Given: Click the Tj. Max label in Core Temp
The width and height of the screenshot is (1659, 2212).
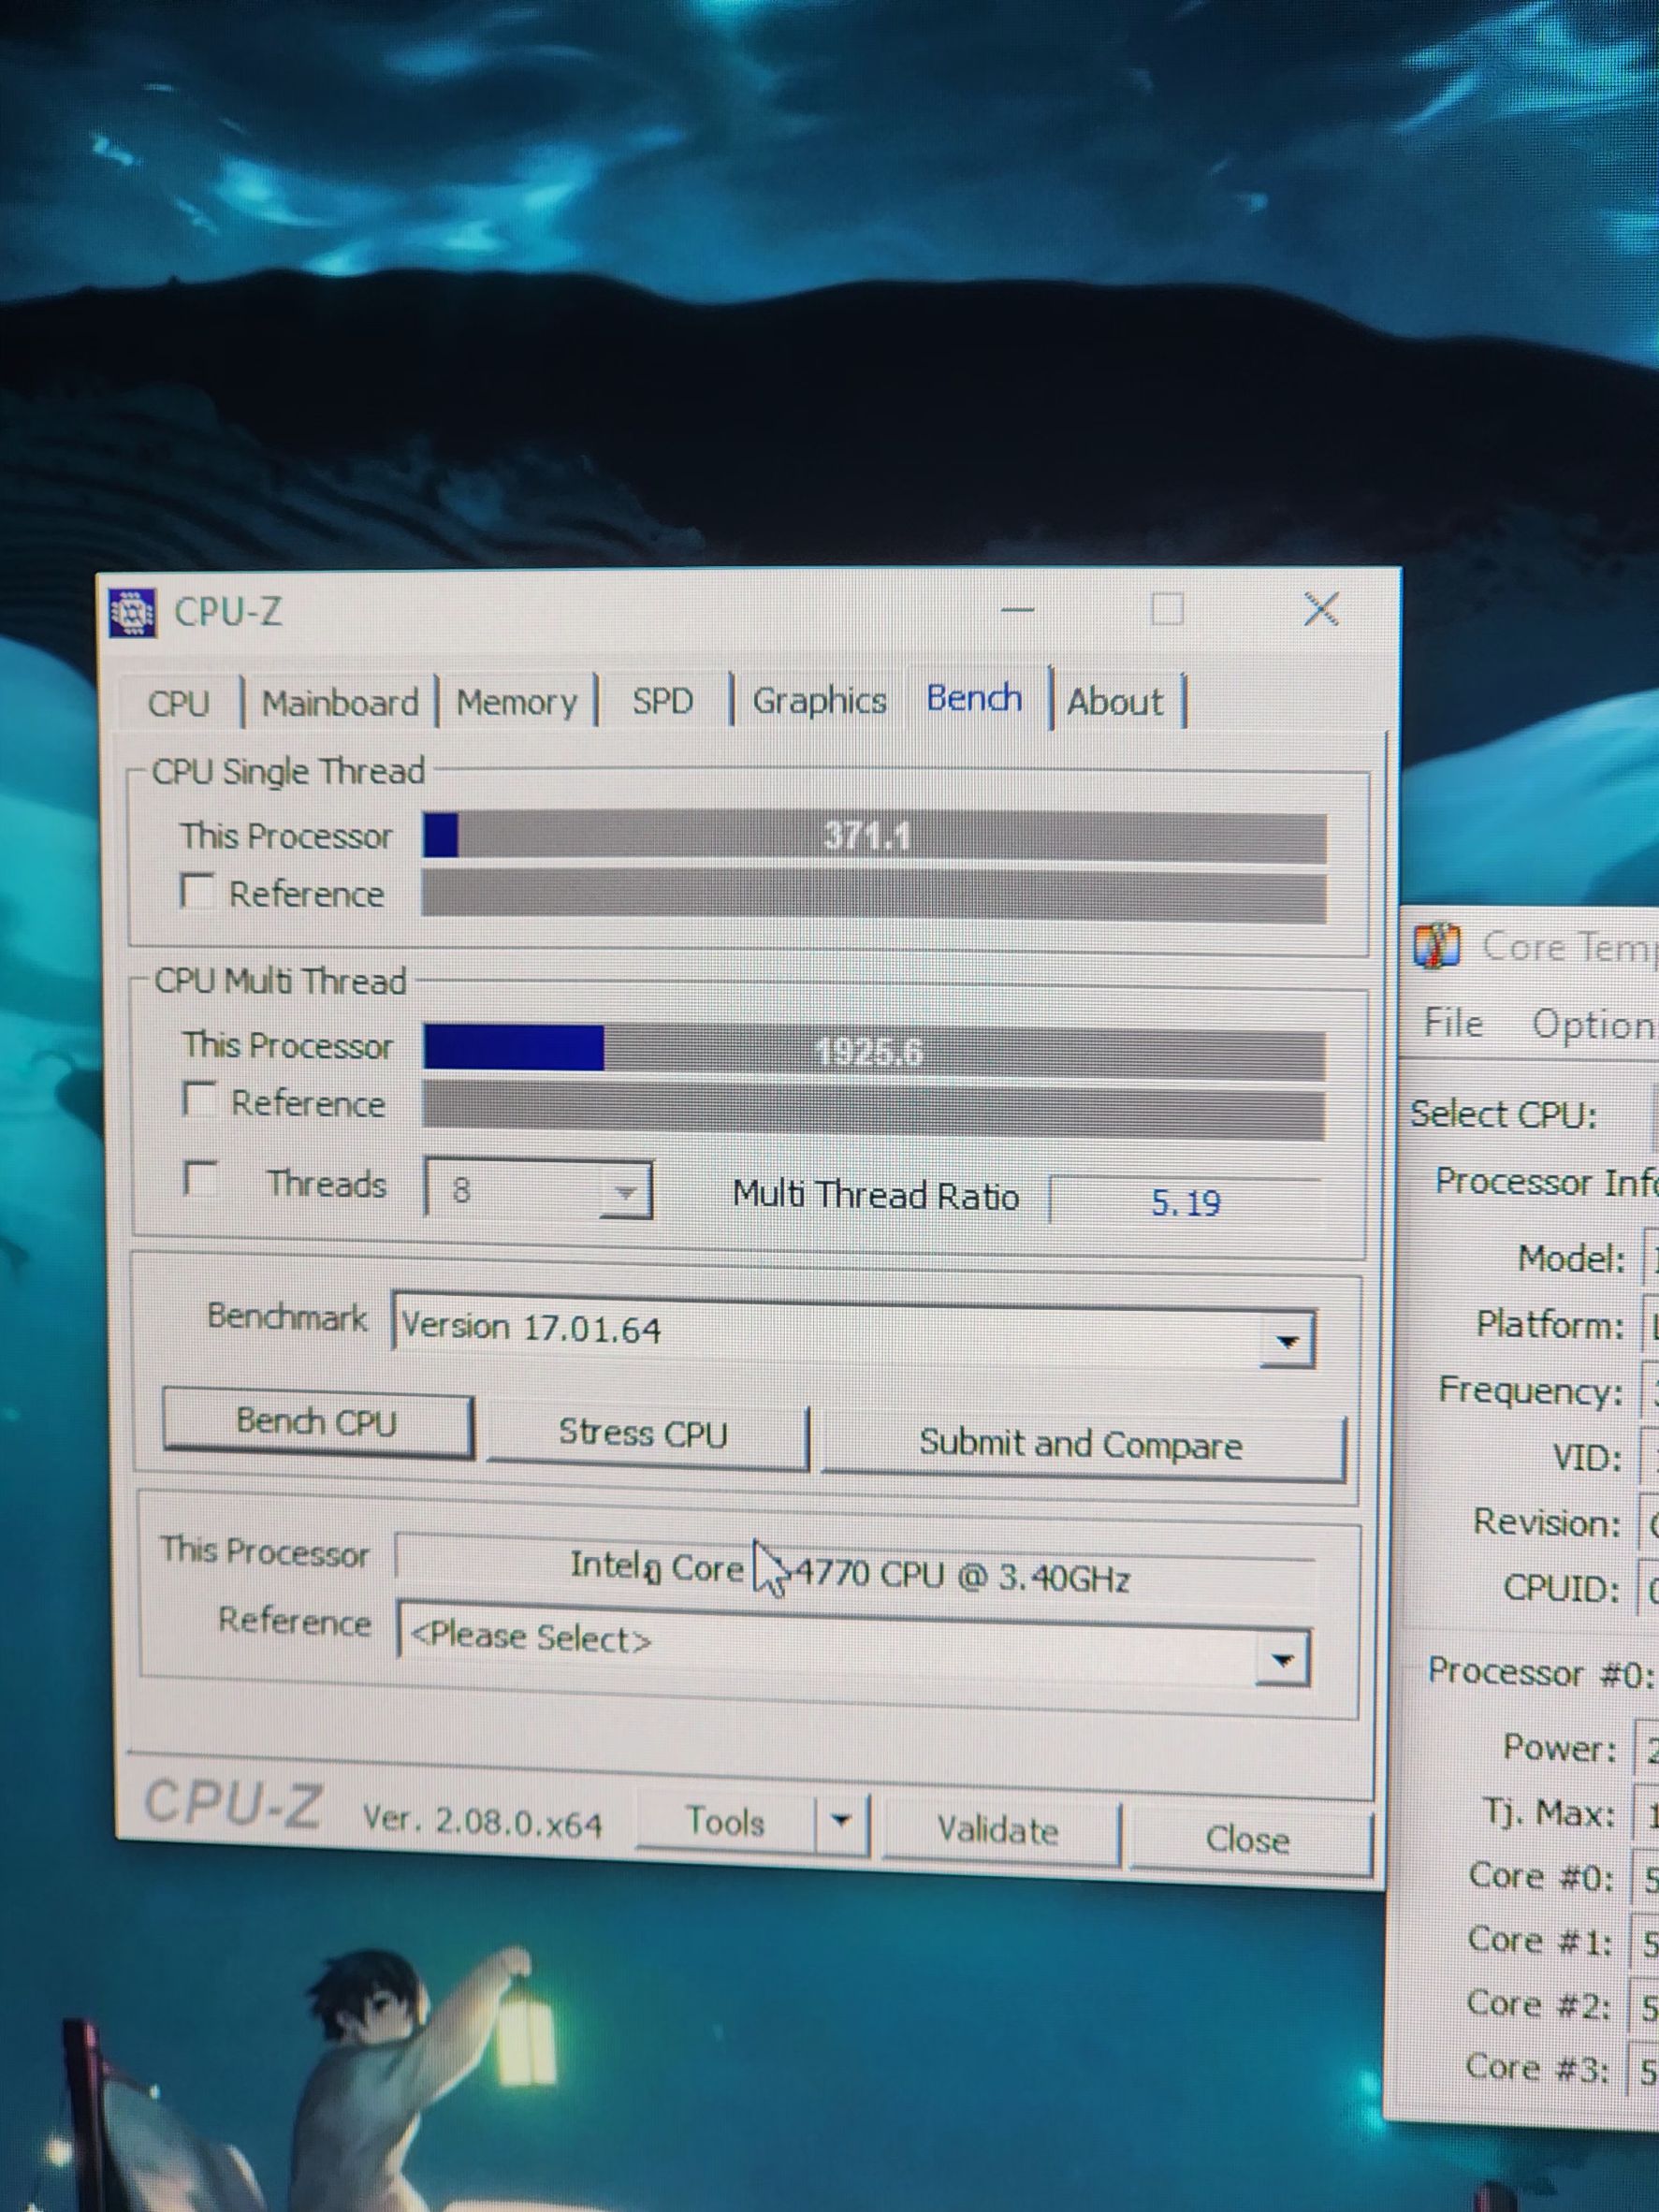Looking at the screenshot, I should [1548, 1812].
